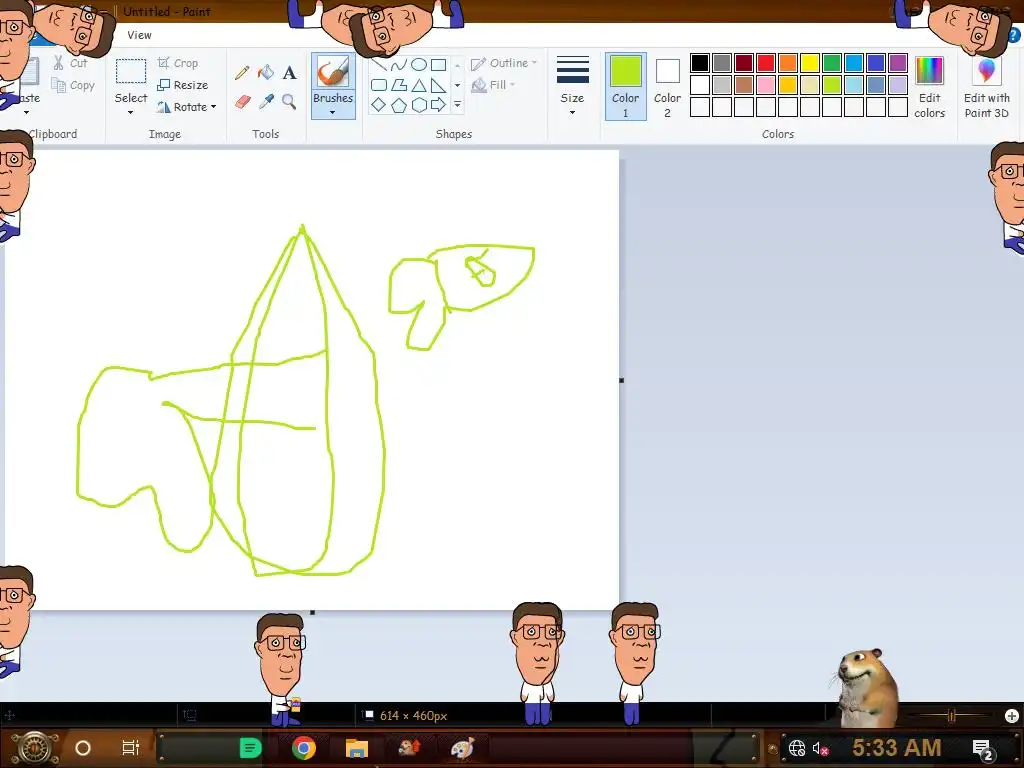Select the lime color swatch
1024x768 pixels.
click(x=832, y=85)
